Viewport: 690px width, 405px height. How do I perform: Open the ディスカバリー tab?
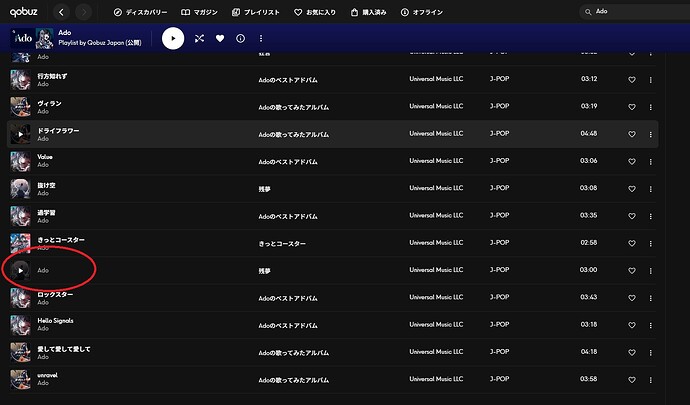coord(140,12)
